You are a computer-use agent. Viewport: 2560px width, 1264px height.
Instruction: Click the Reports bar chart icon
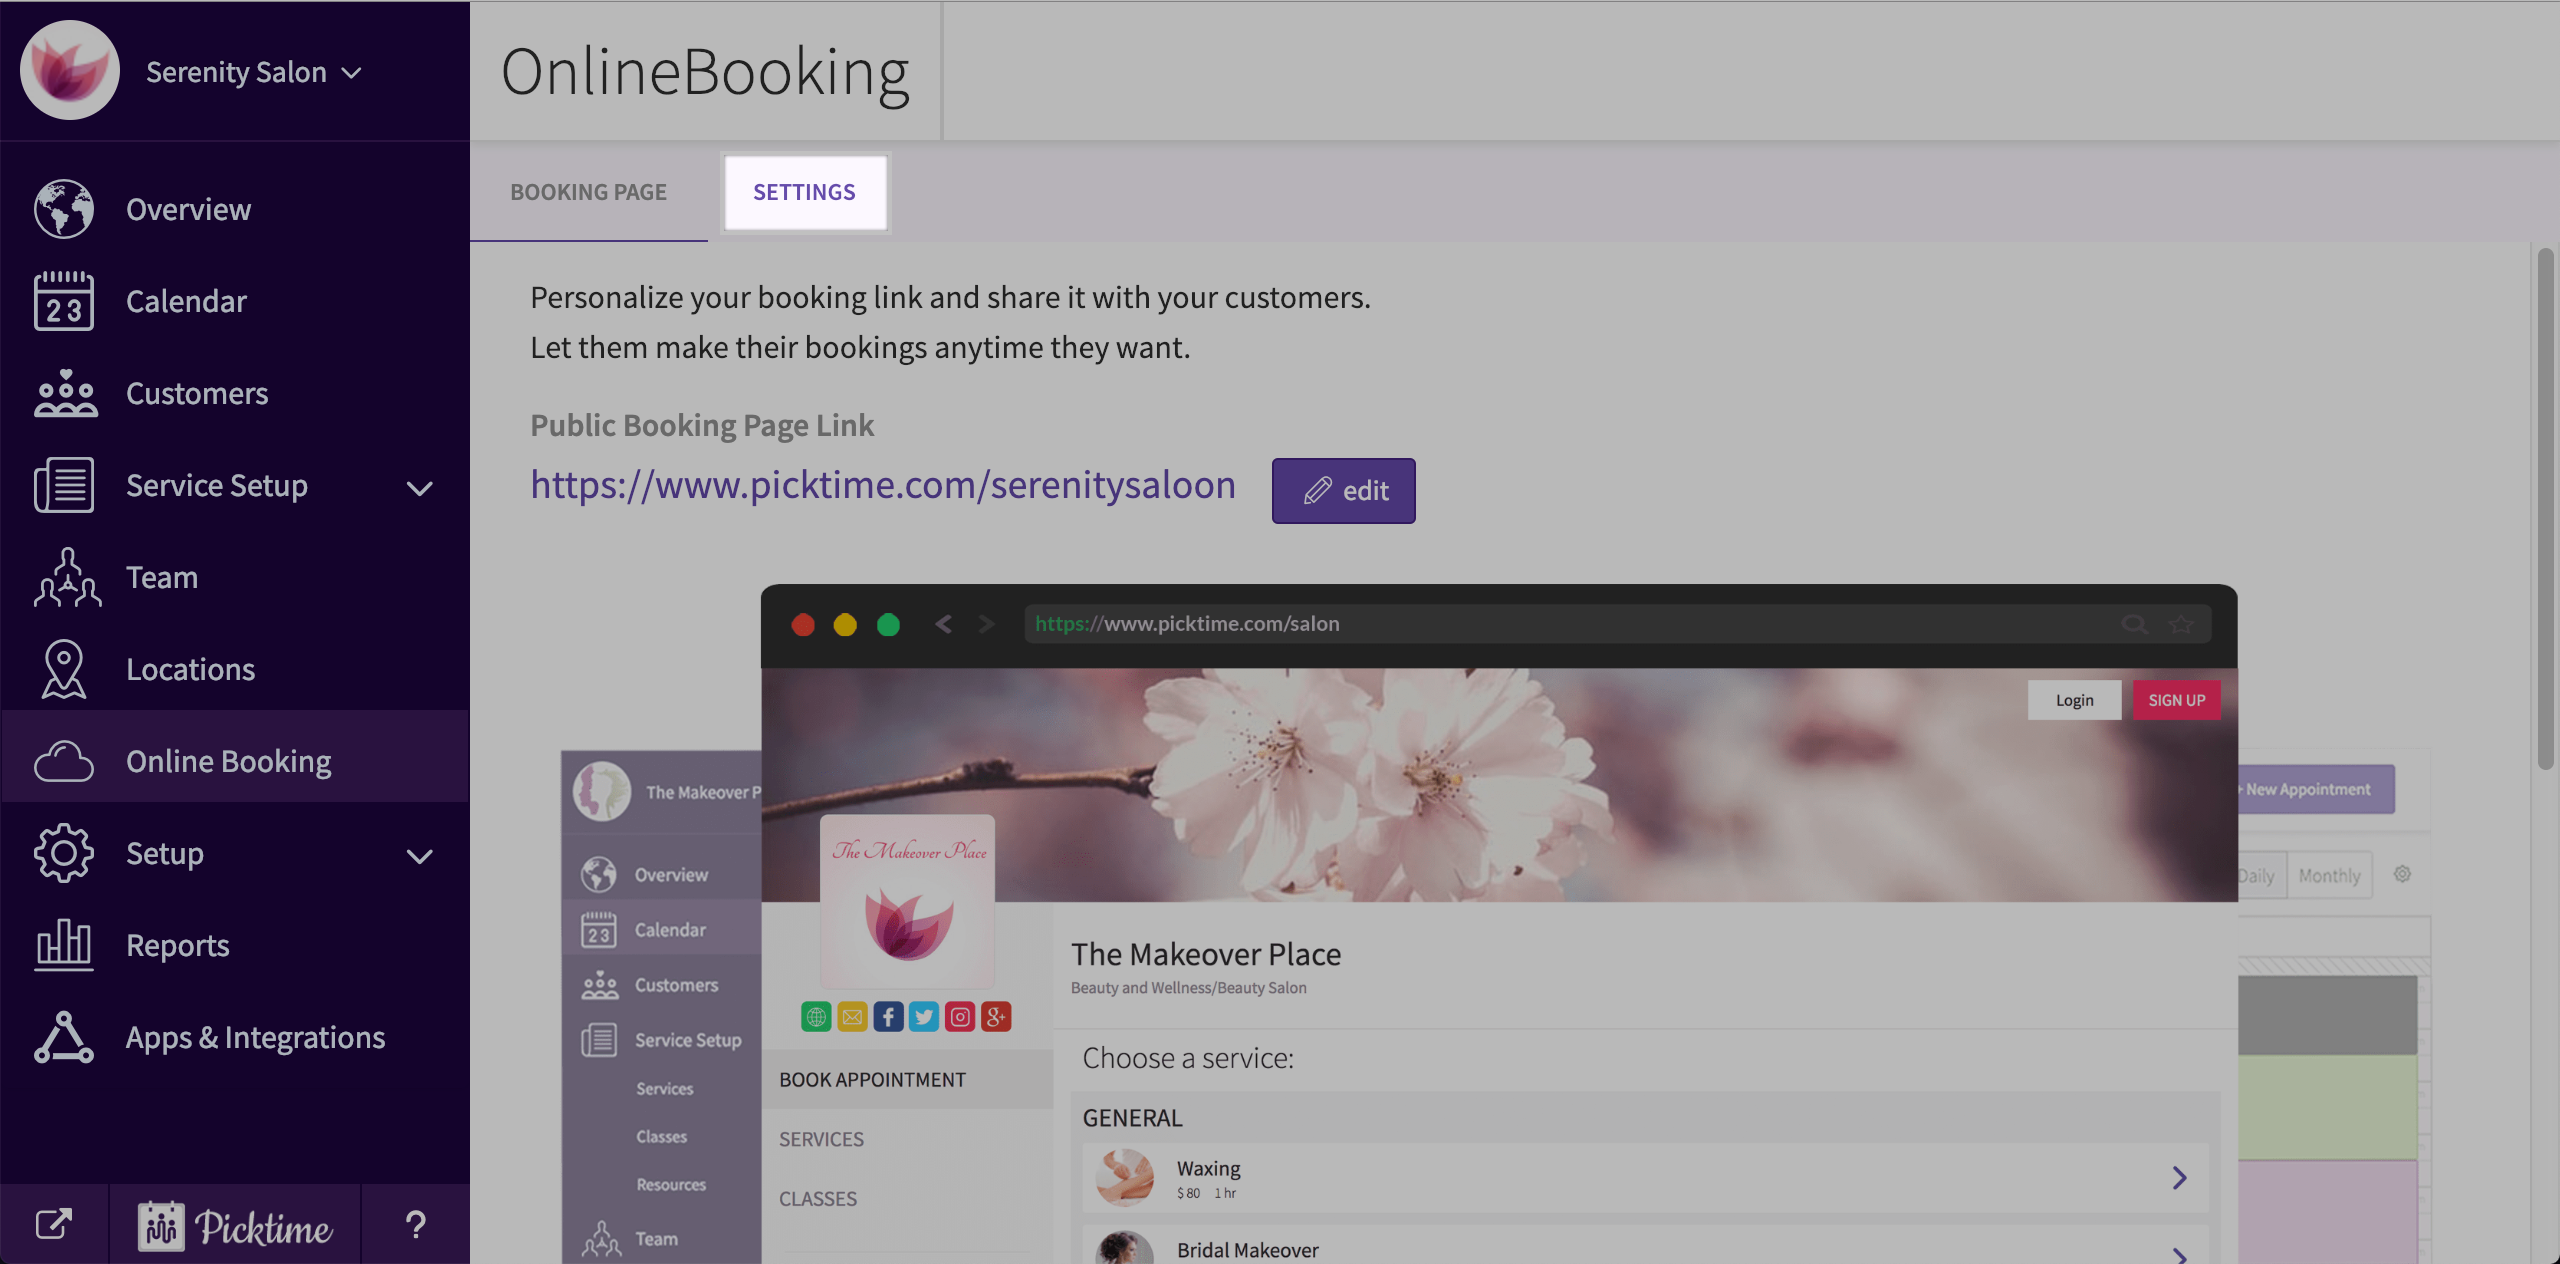(64, 945)
